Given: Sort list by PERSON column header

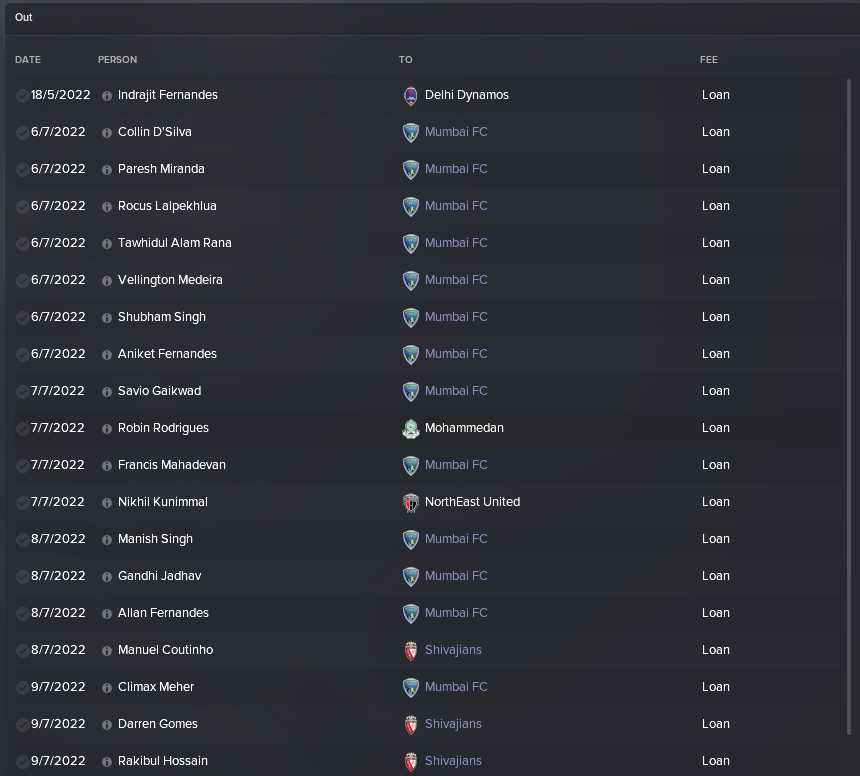Looking at the screenshot, I should click(x=117, y=60).
